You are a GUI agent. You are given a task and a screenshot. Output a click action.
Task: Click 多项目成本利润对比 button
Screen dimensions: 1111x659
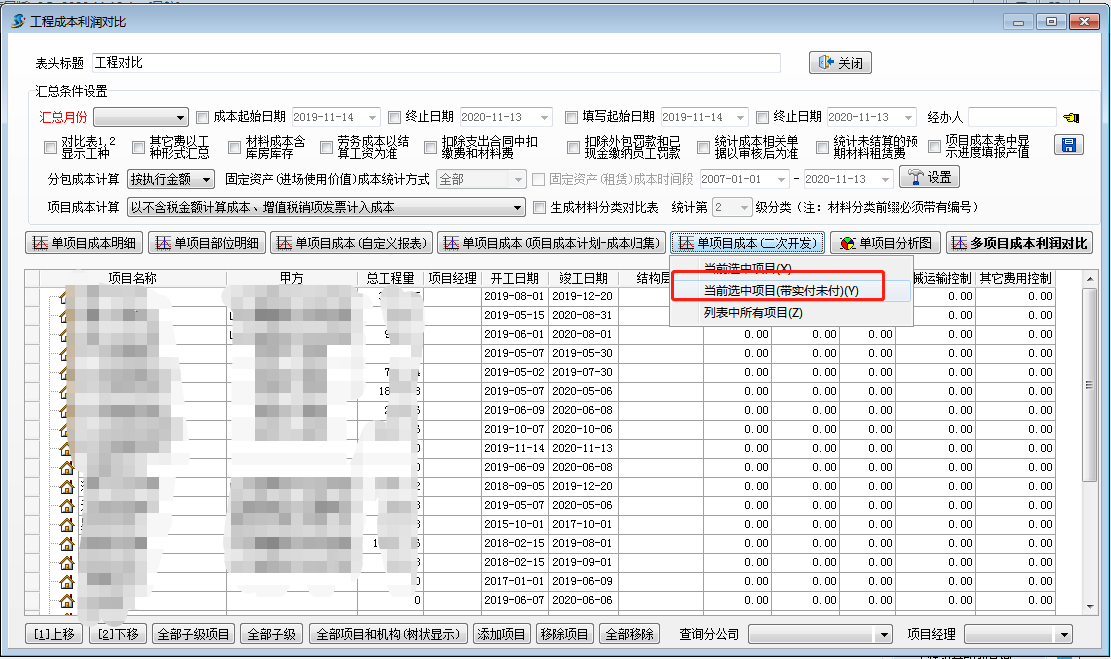coord(1019,243)
